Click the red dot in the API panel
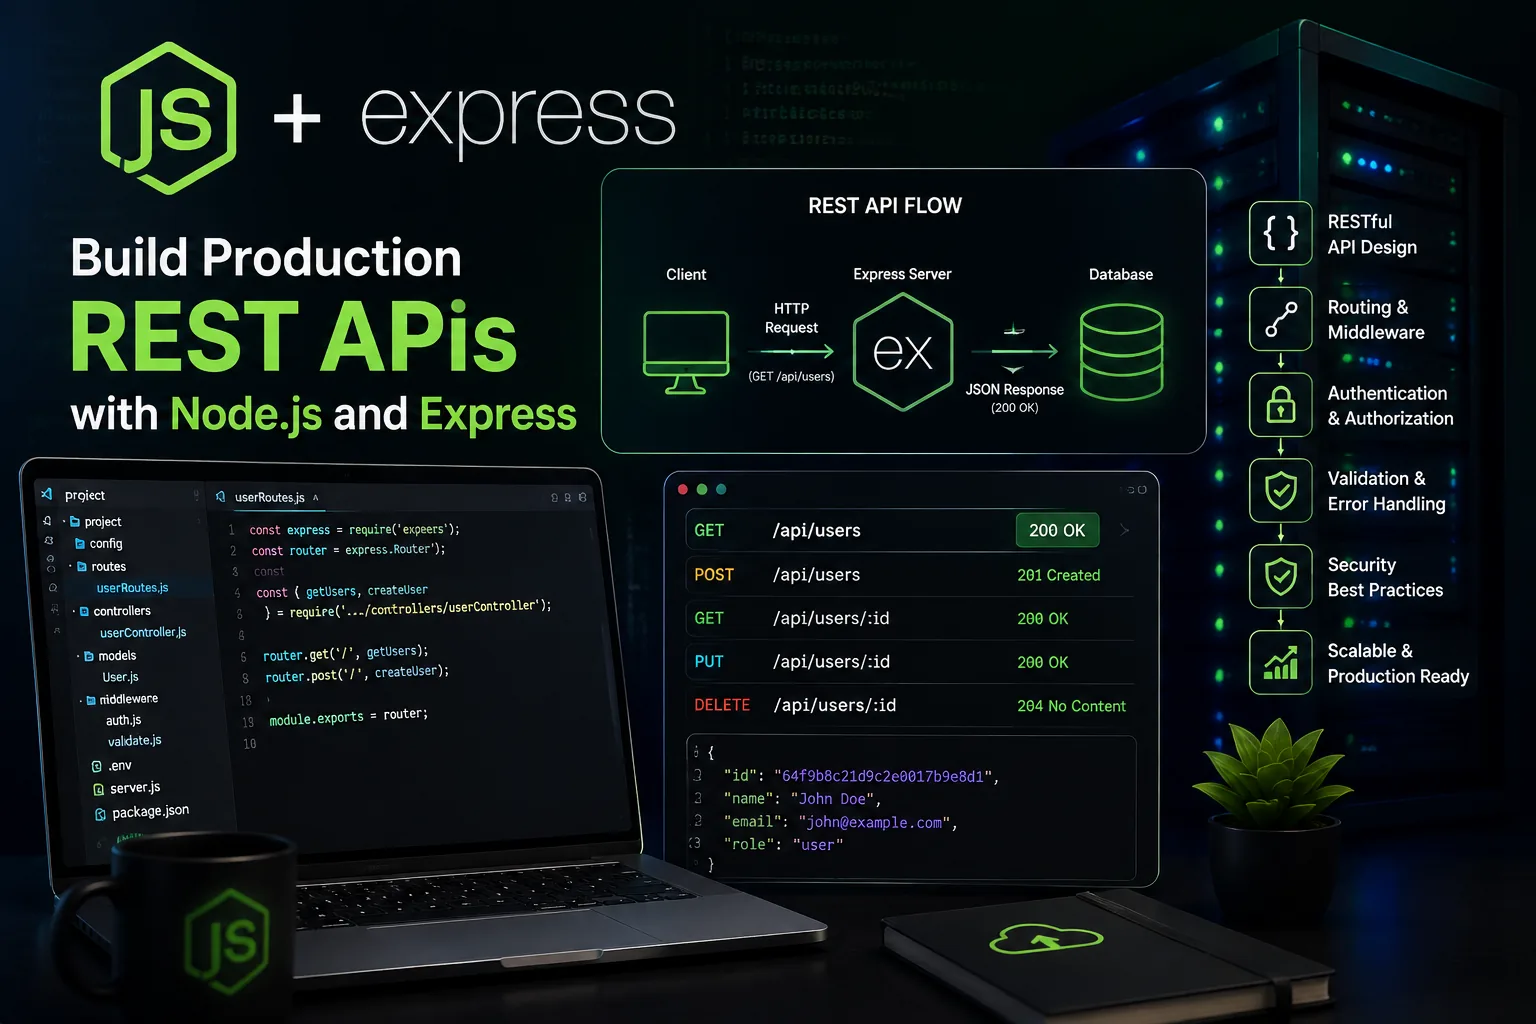 coord(683,489)
